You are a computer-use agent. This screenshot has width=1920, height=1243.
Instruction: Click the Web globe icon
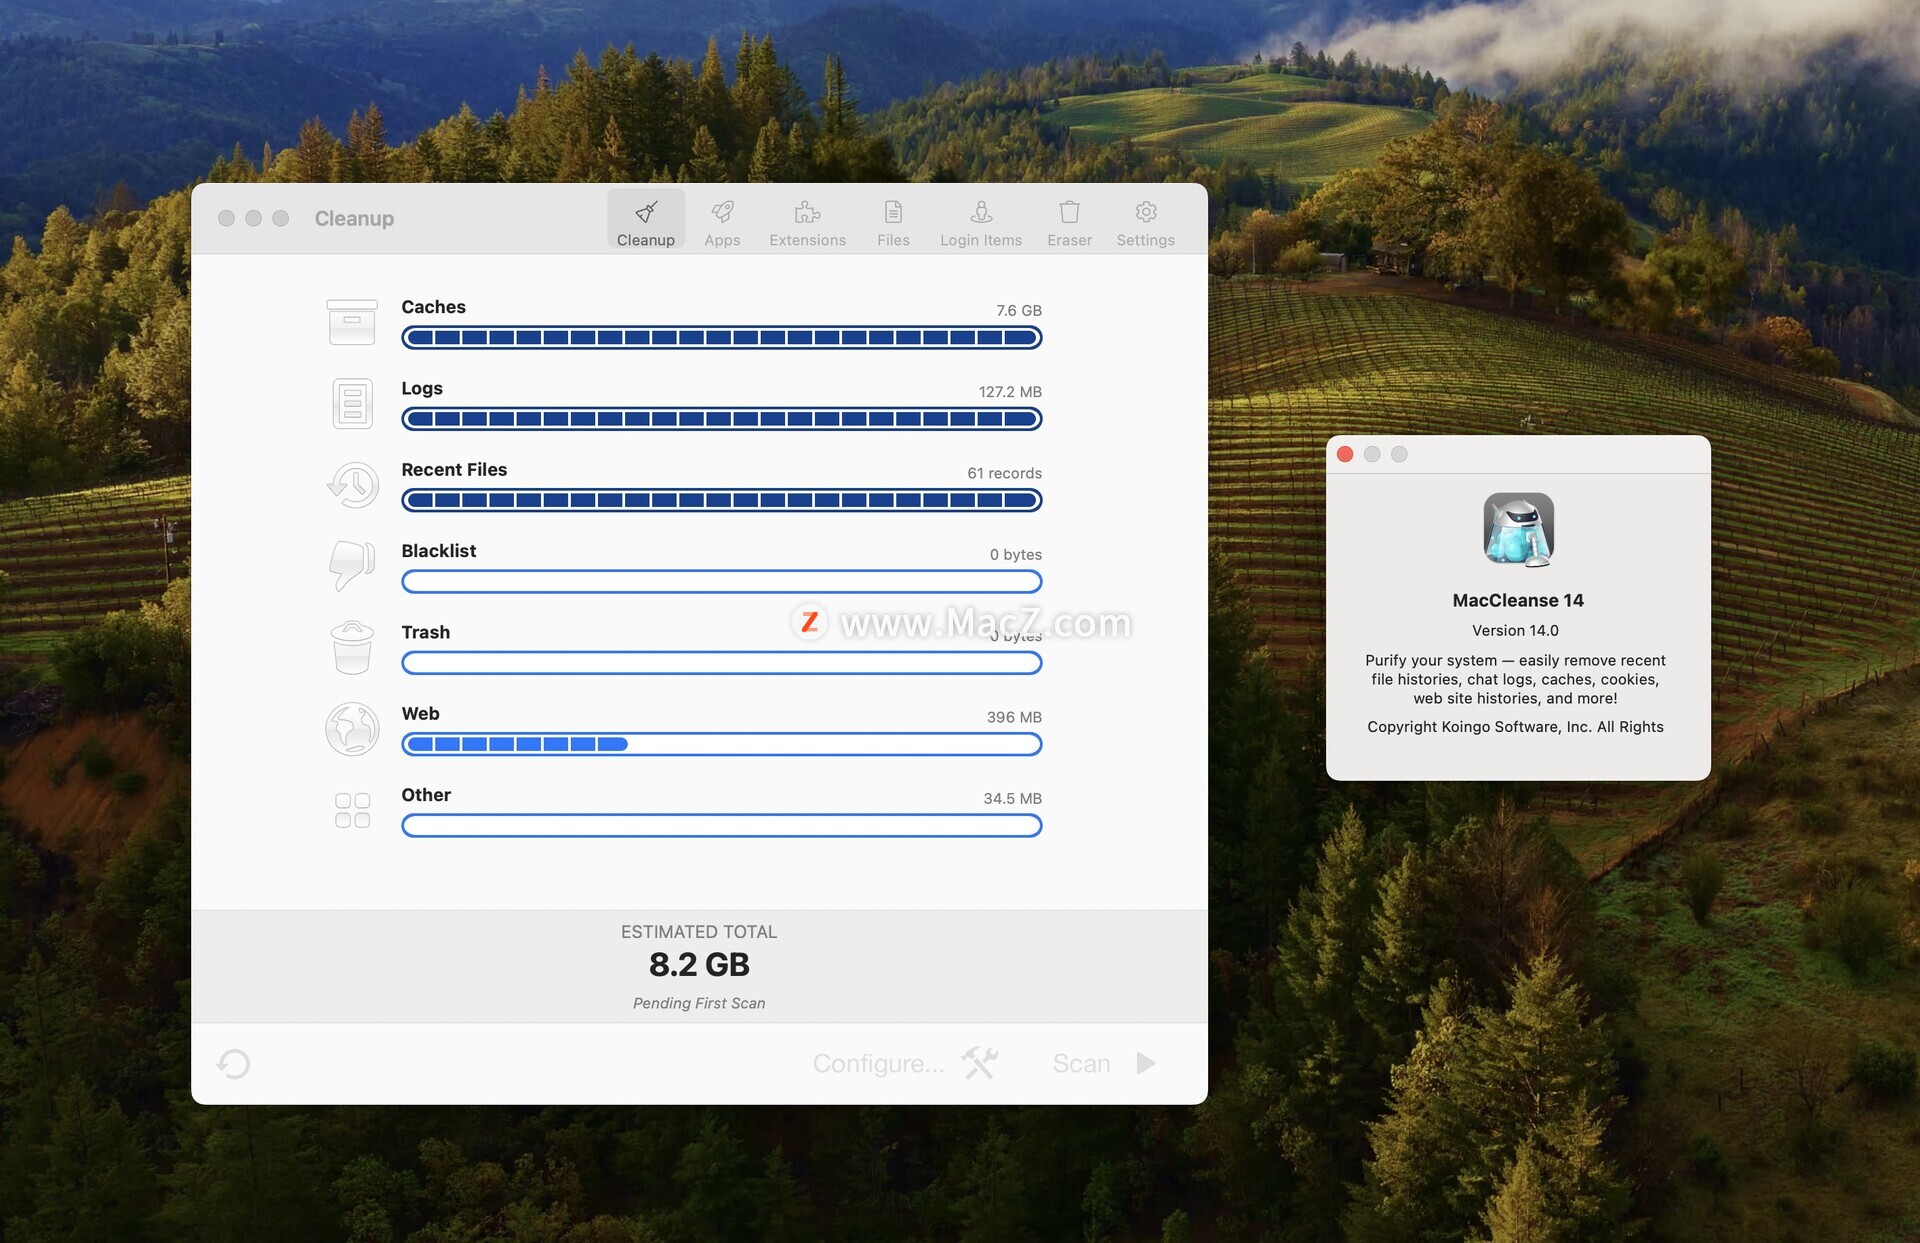tap(352, 728)
